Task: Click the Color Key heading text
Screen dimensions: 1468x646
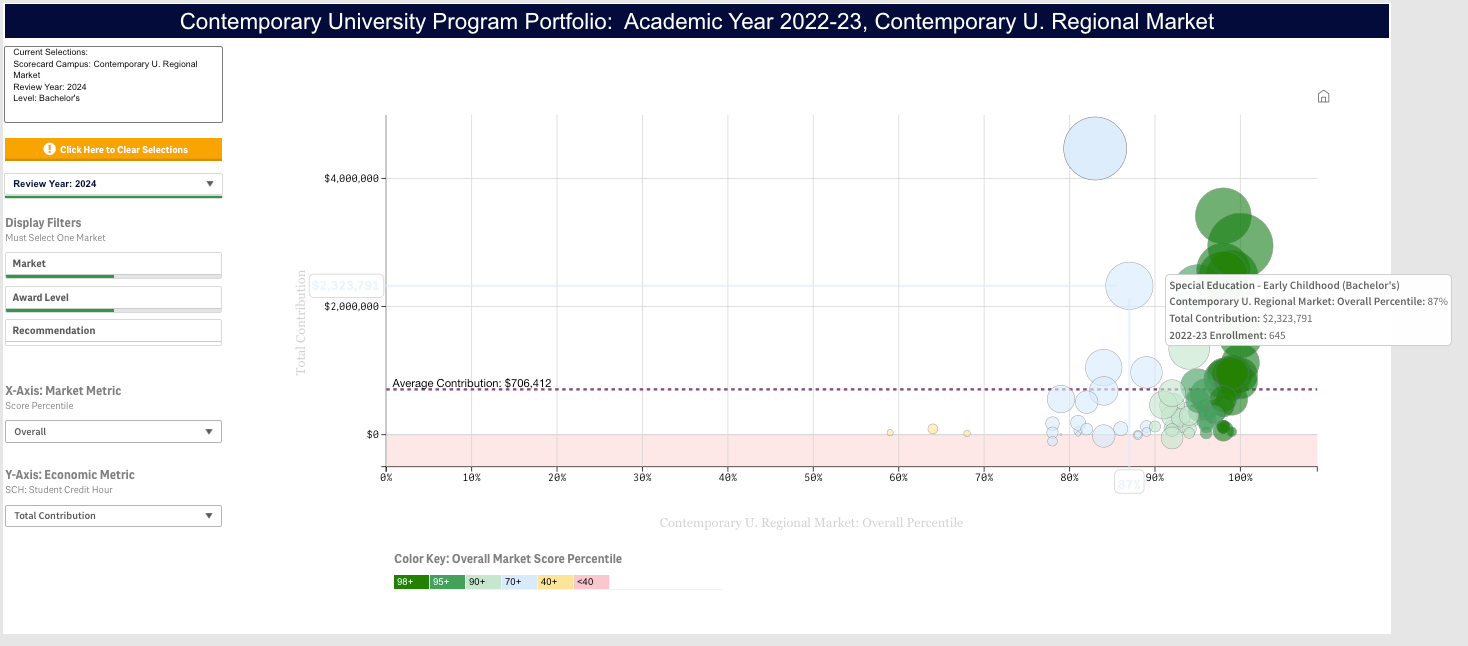Action: coord(508,559)
